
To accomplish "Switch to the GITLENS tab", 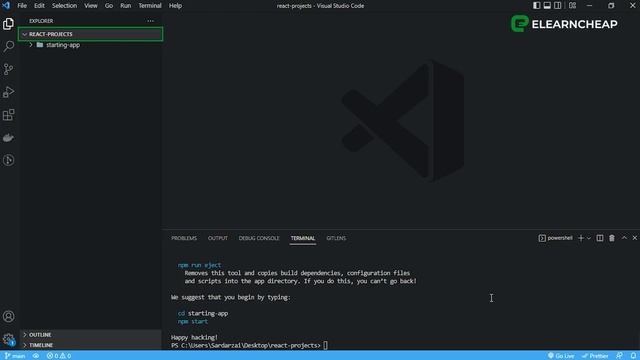I will coord(336,238).
